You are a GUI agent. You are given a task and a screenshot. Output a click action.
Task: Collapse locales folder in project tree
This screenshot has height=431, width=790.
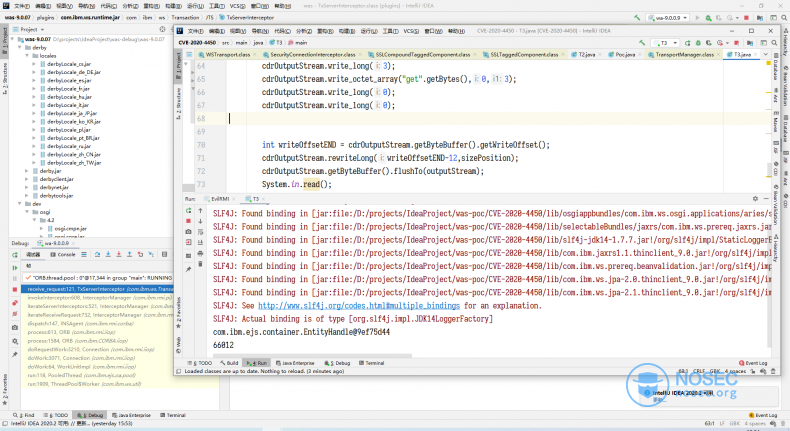point(27,55)
